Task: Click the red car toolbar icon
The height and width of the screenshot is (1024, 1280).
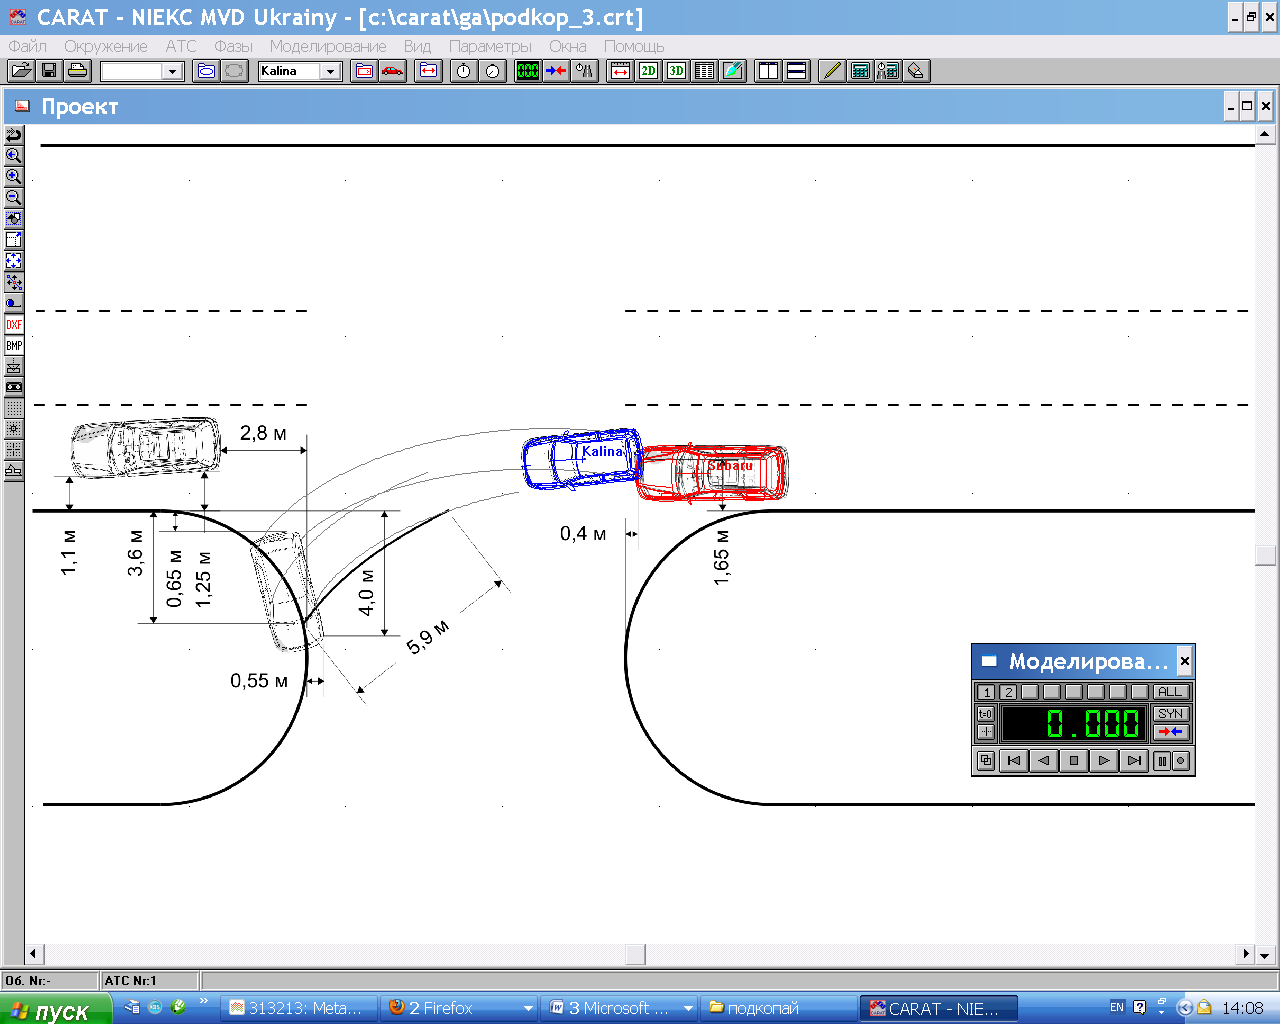Action: coord(393,71)
